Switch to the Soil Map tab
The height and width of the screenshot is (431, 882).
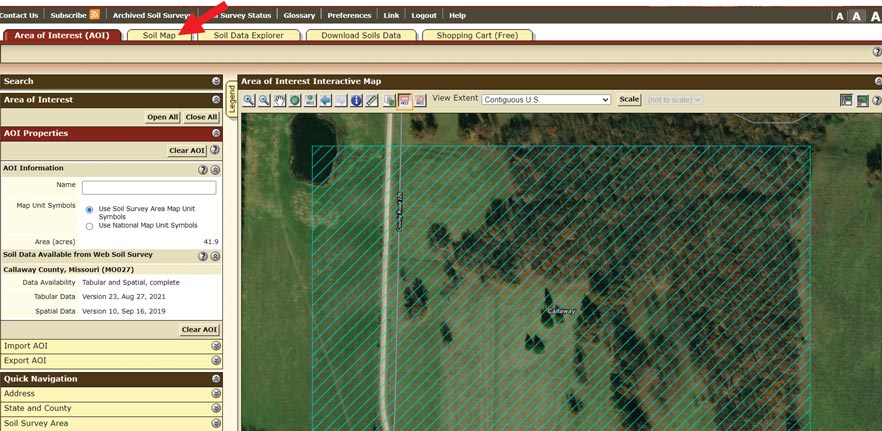click(159, 35)
